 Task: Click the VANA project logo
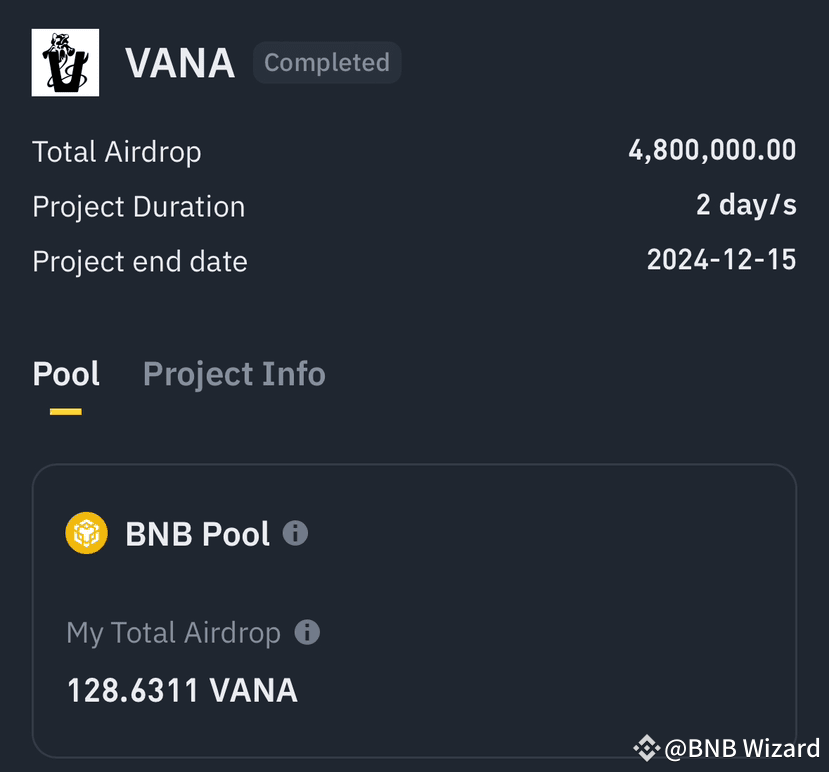[x=65, y=62]
